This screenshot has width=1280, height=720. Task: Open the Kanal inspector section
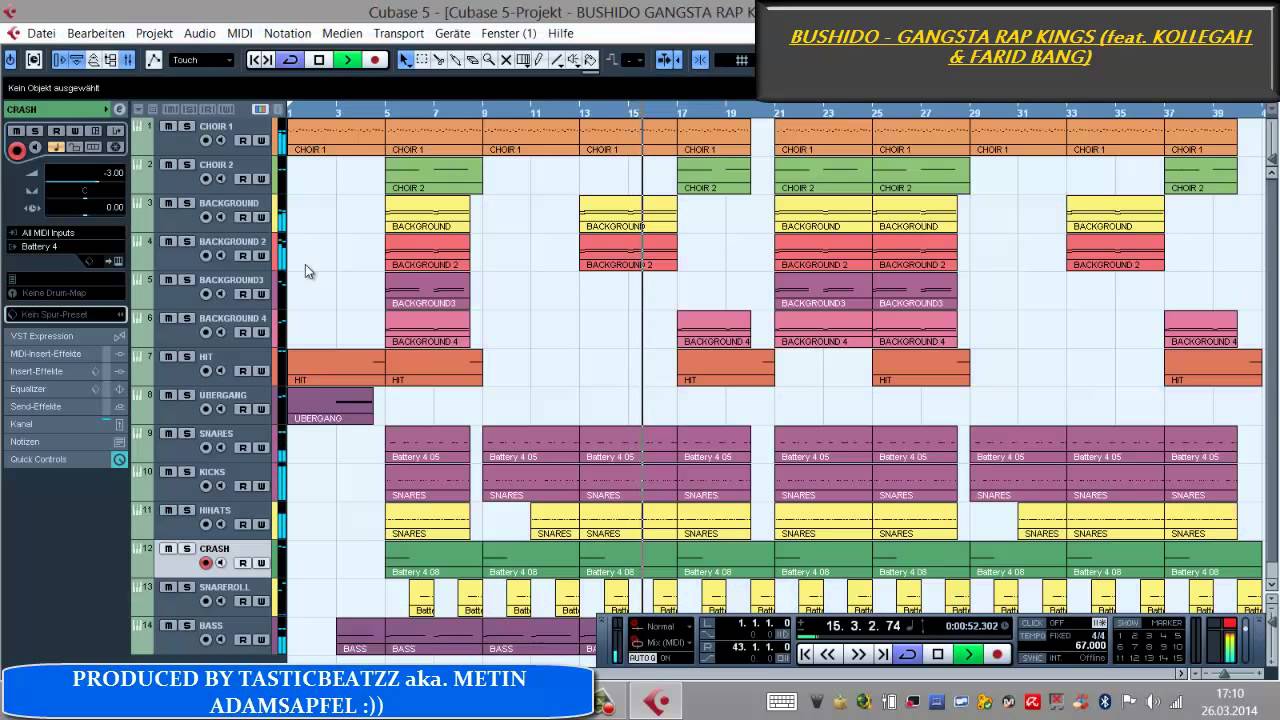tap(66, 424)
